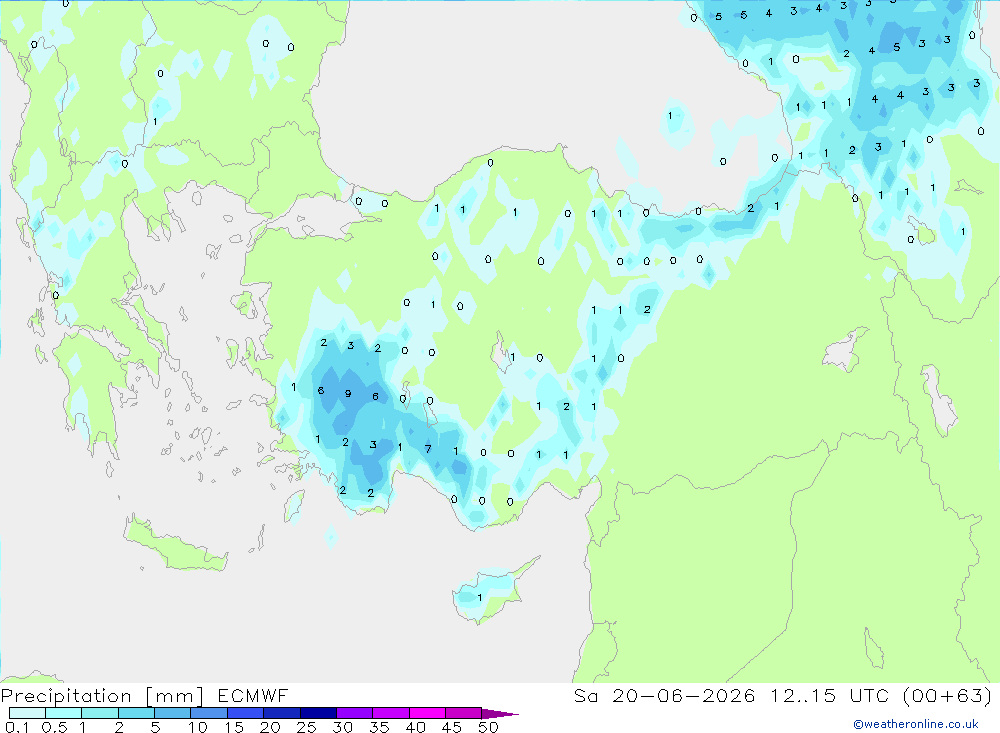Click the '9' precipitation value over southwest Turkey
Screen dimensions: 1000x733
coord(348,394)
